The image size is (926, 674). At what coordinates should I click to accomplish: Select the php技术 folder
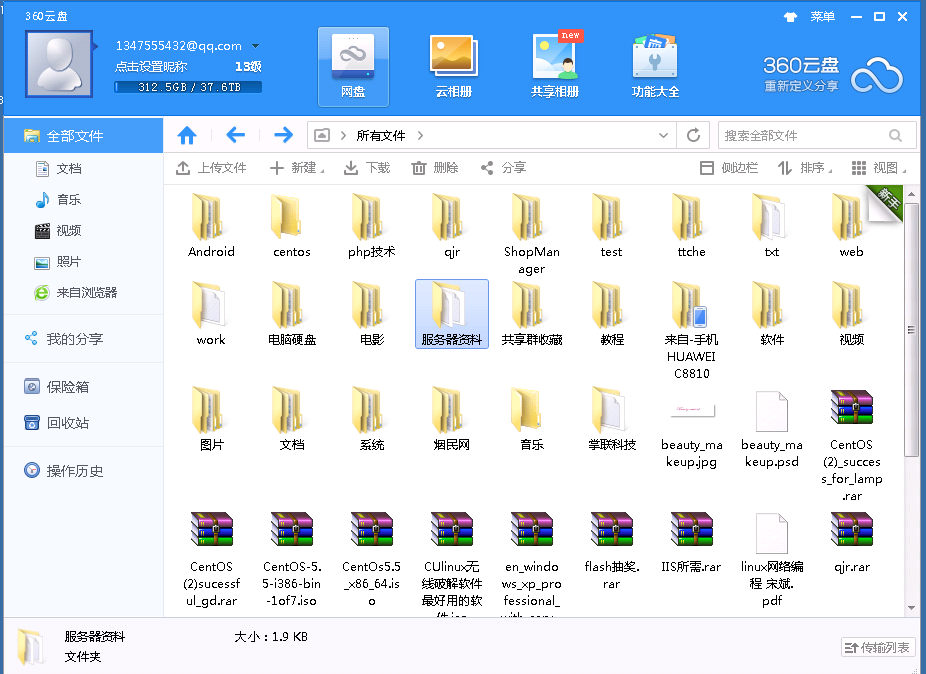(x=371, y=226)
